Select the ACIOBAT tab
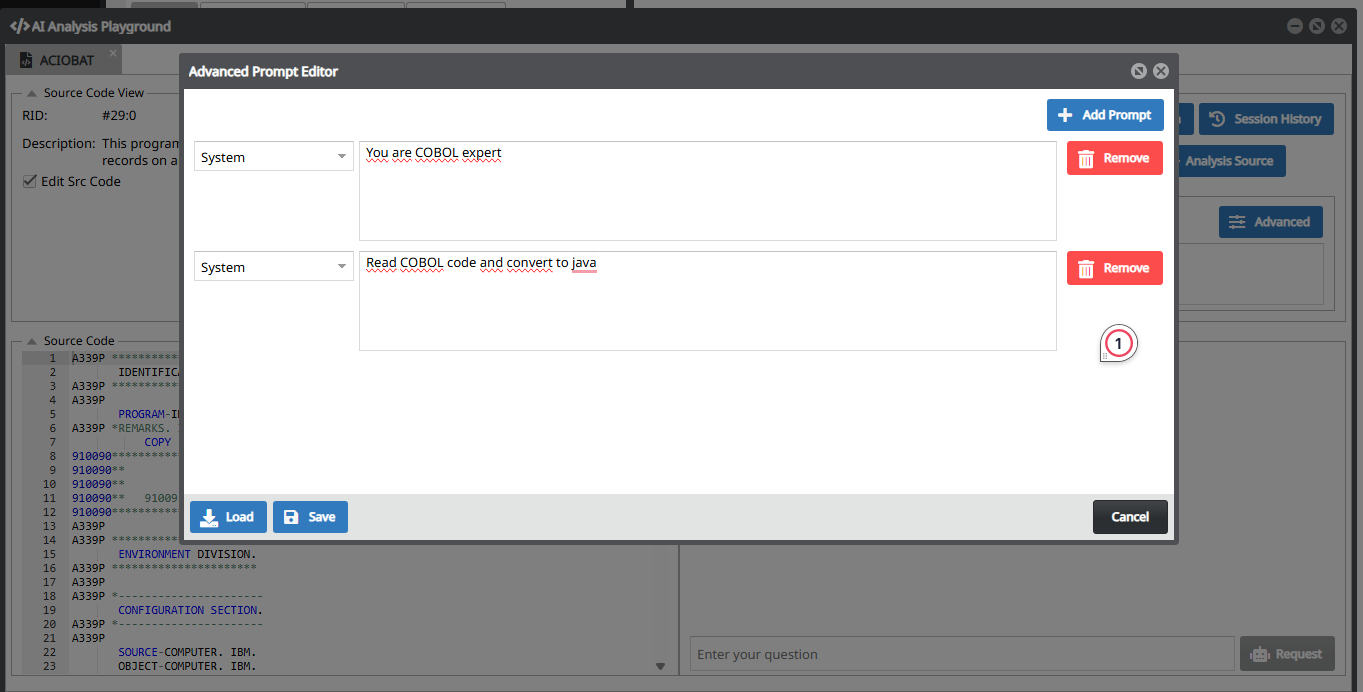This screenshot has width=1363, height=692. point(66,60)
